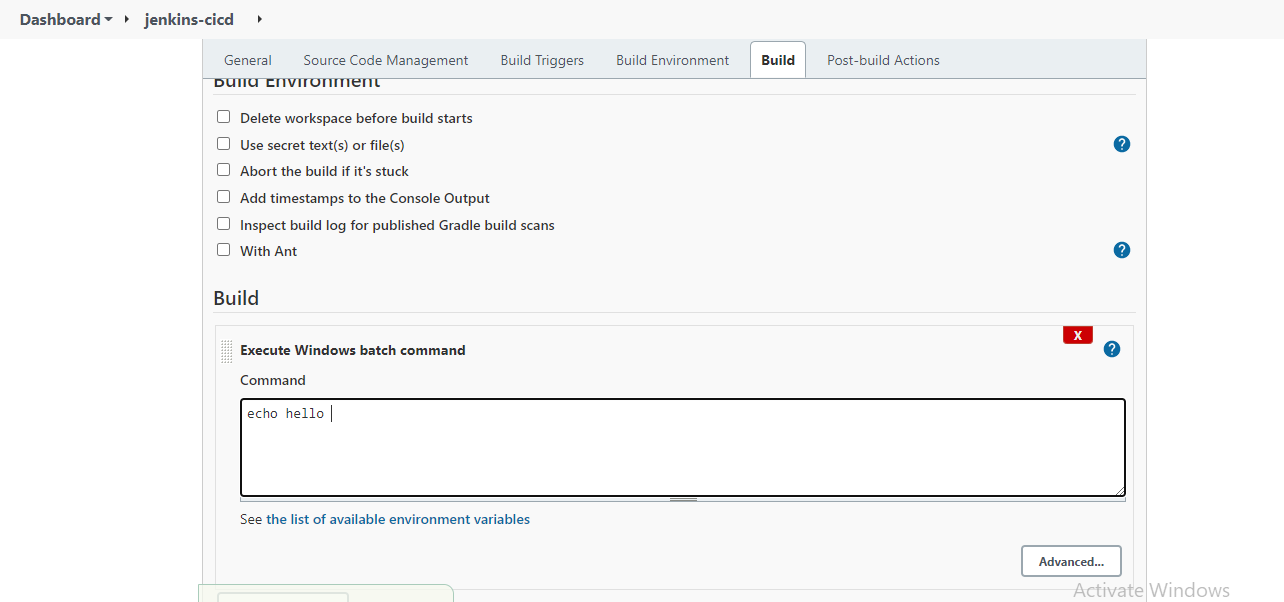This screenshot has width=1284, height=602.
Task: Switch to the Source Code Management tab
Action: [x=385, y=60]
